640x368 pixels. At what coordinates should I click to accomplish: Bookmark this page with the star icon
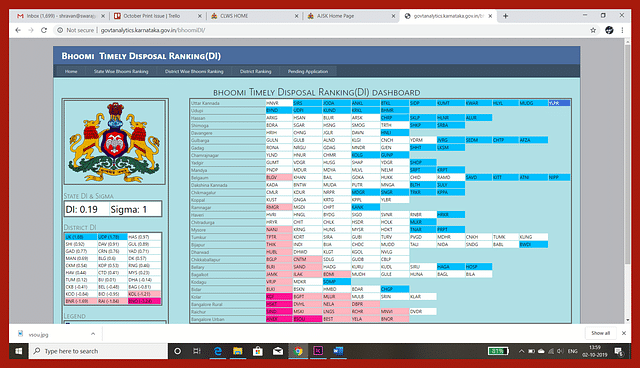[x=593, y=30]
